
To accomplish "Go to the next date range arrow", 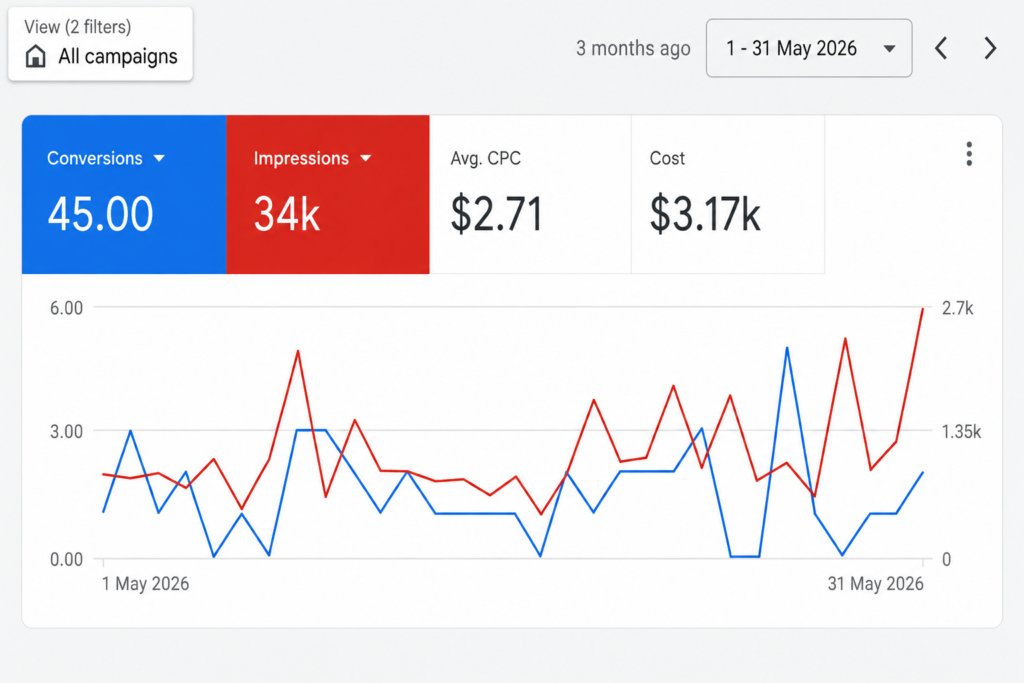I will pyautogui.click(x=990, y=48).
